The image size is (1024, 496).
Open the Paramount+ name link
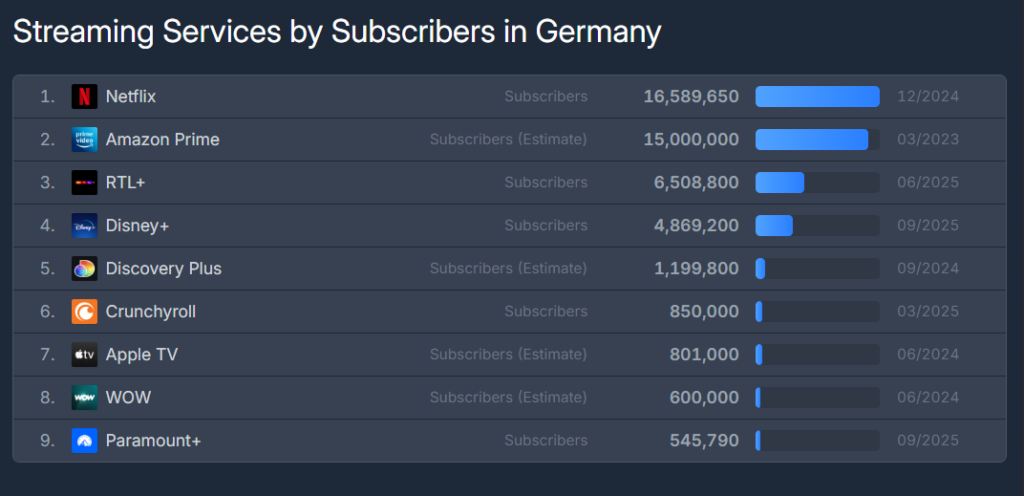153,441
